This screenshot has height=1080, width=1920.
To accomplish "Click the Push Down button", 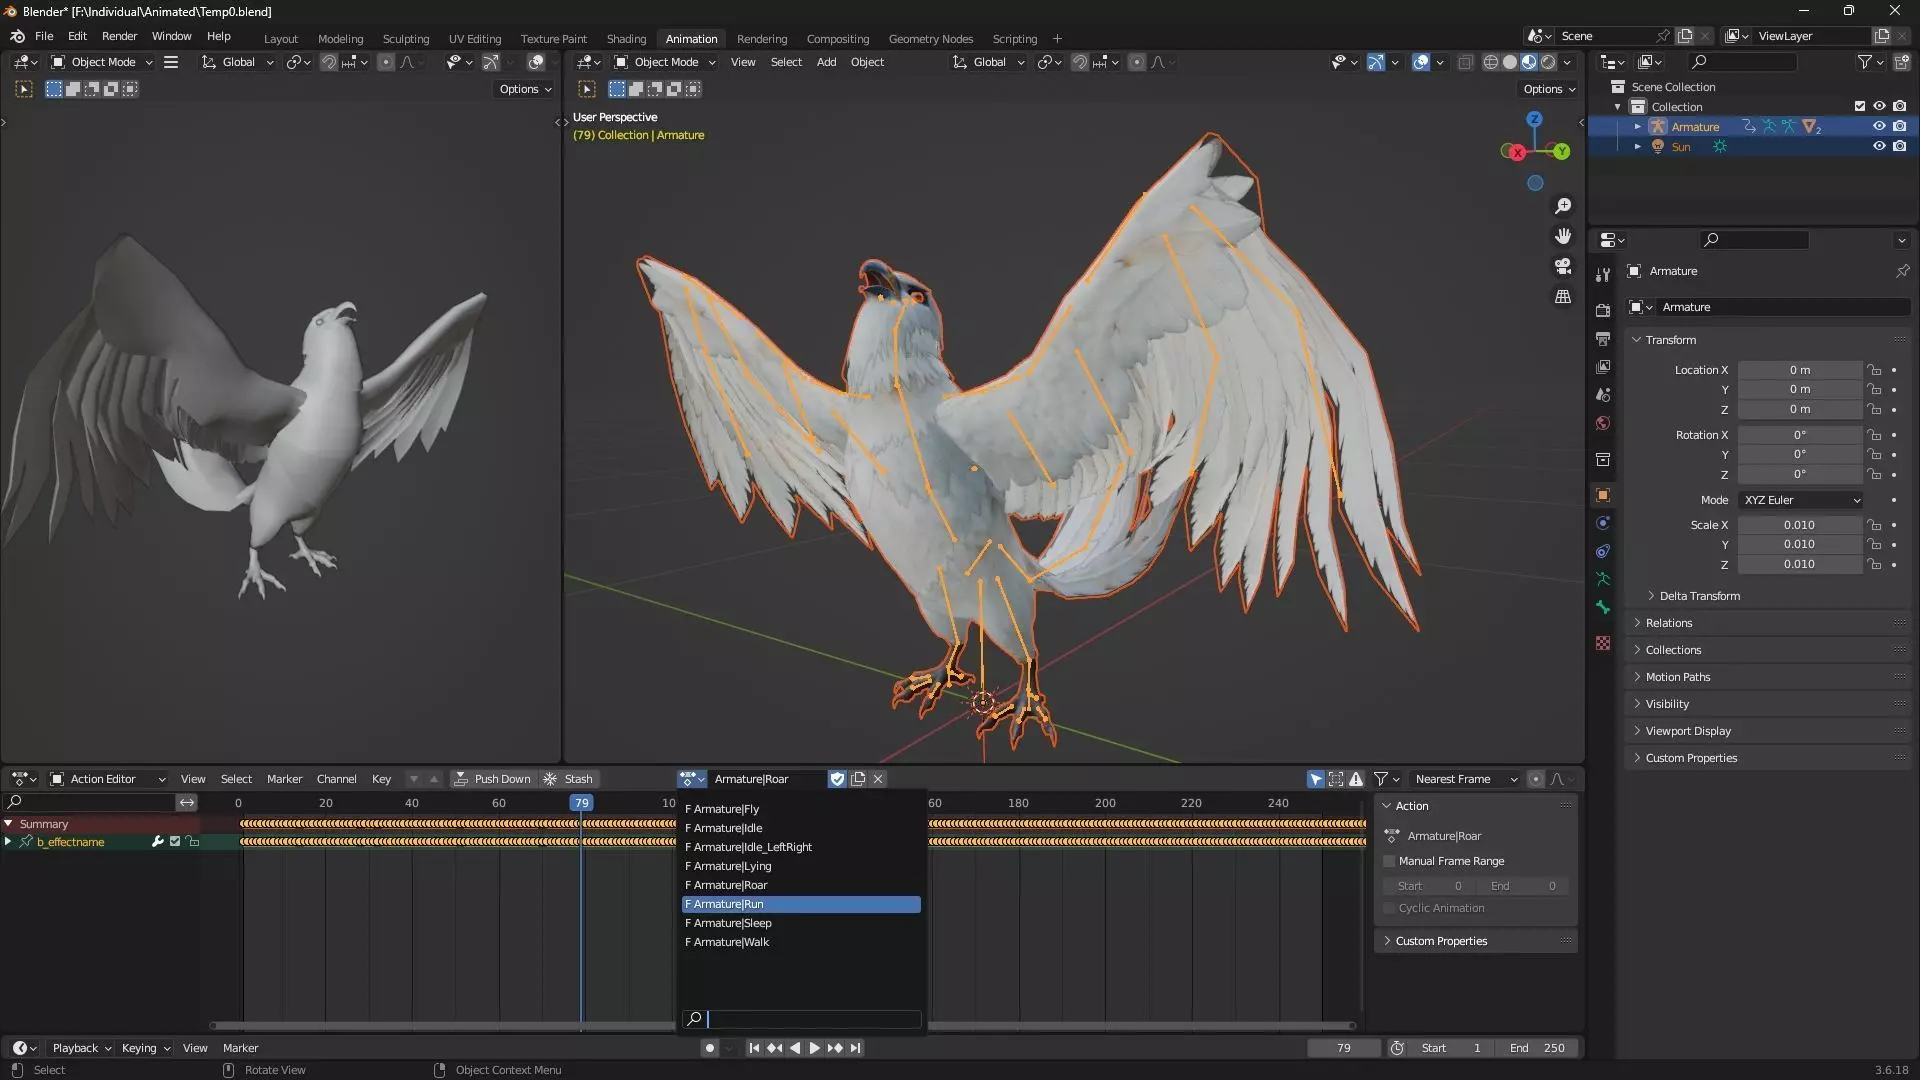I will (x=492, y=779).
